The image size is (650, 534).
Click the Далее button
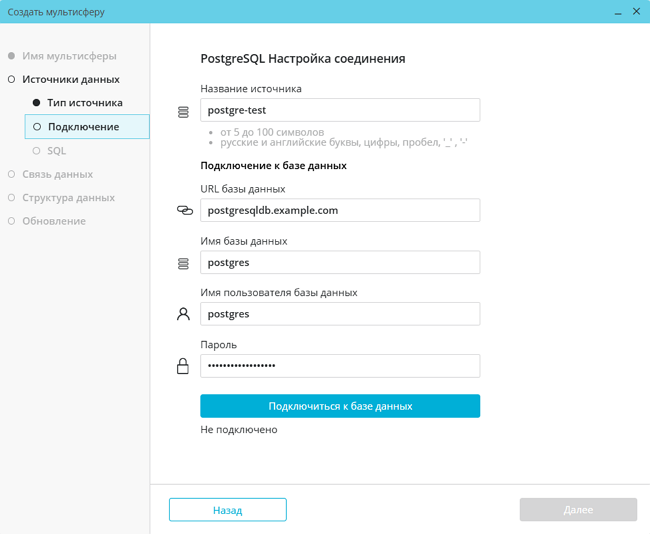(x=578, y=510)
